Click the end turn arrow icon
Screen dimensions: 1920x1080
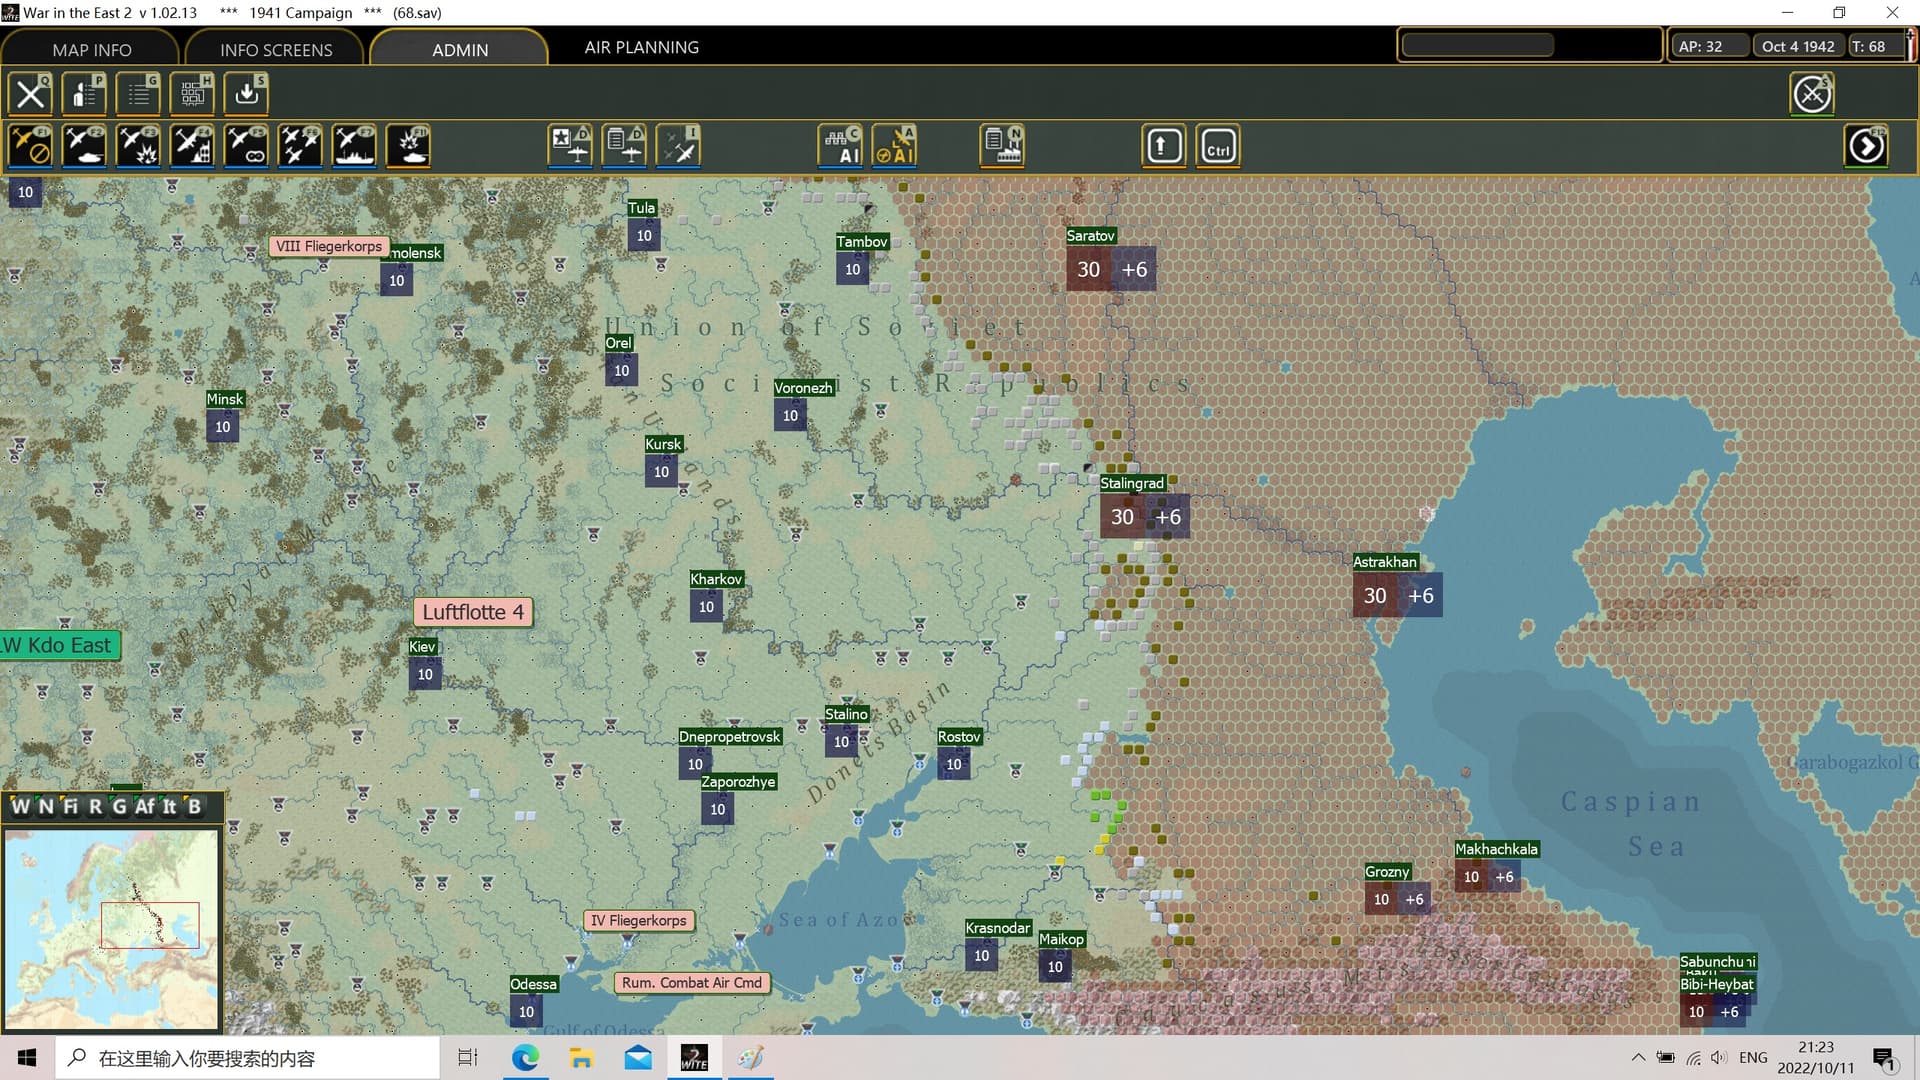pos(1866,146)
